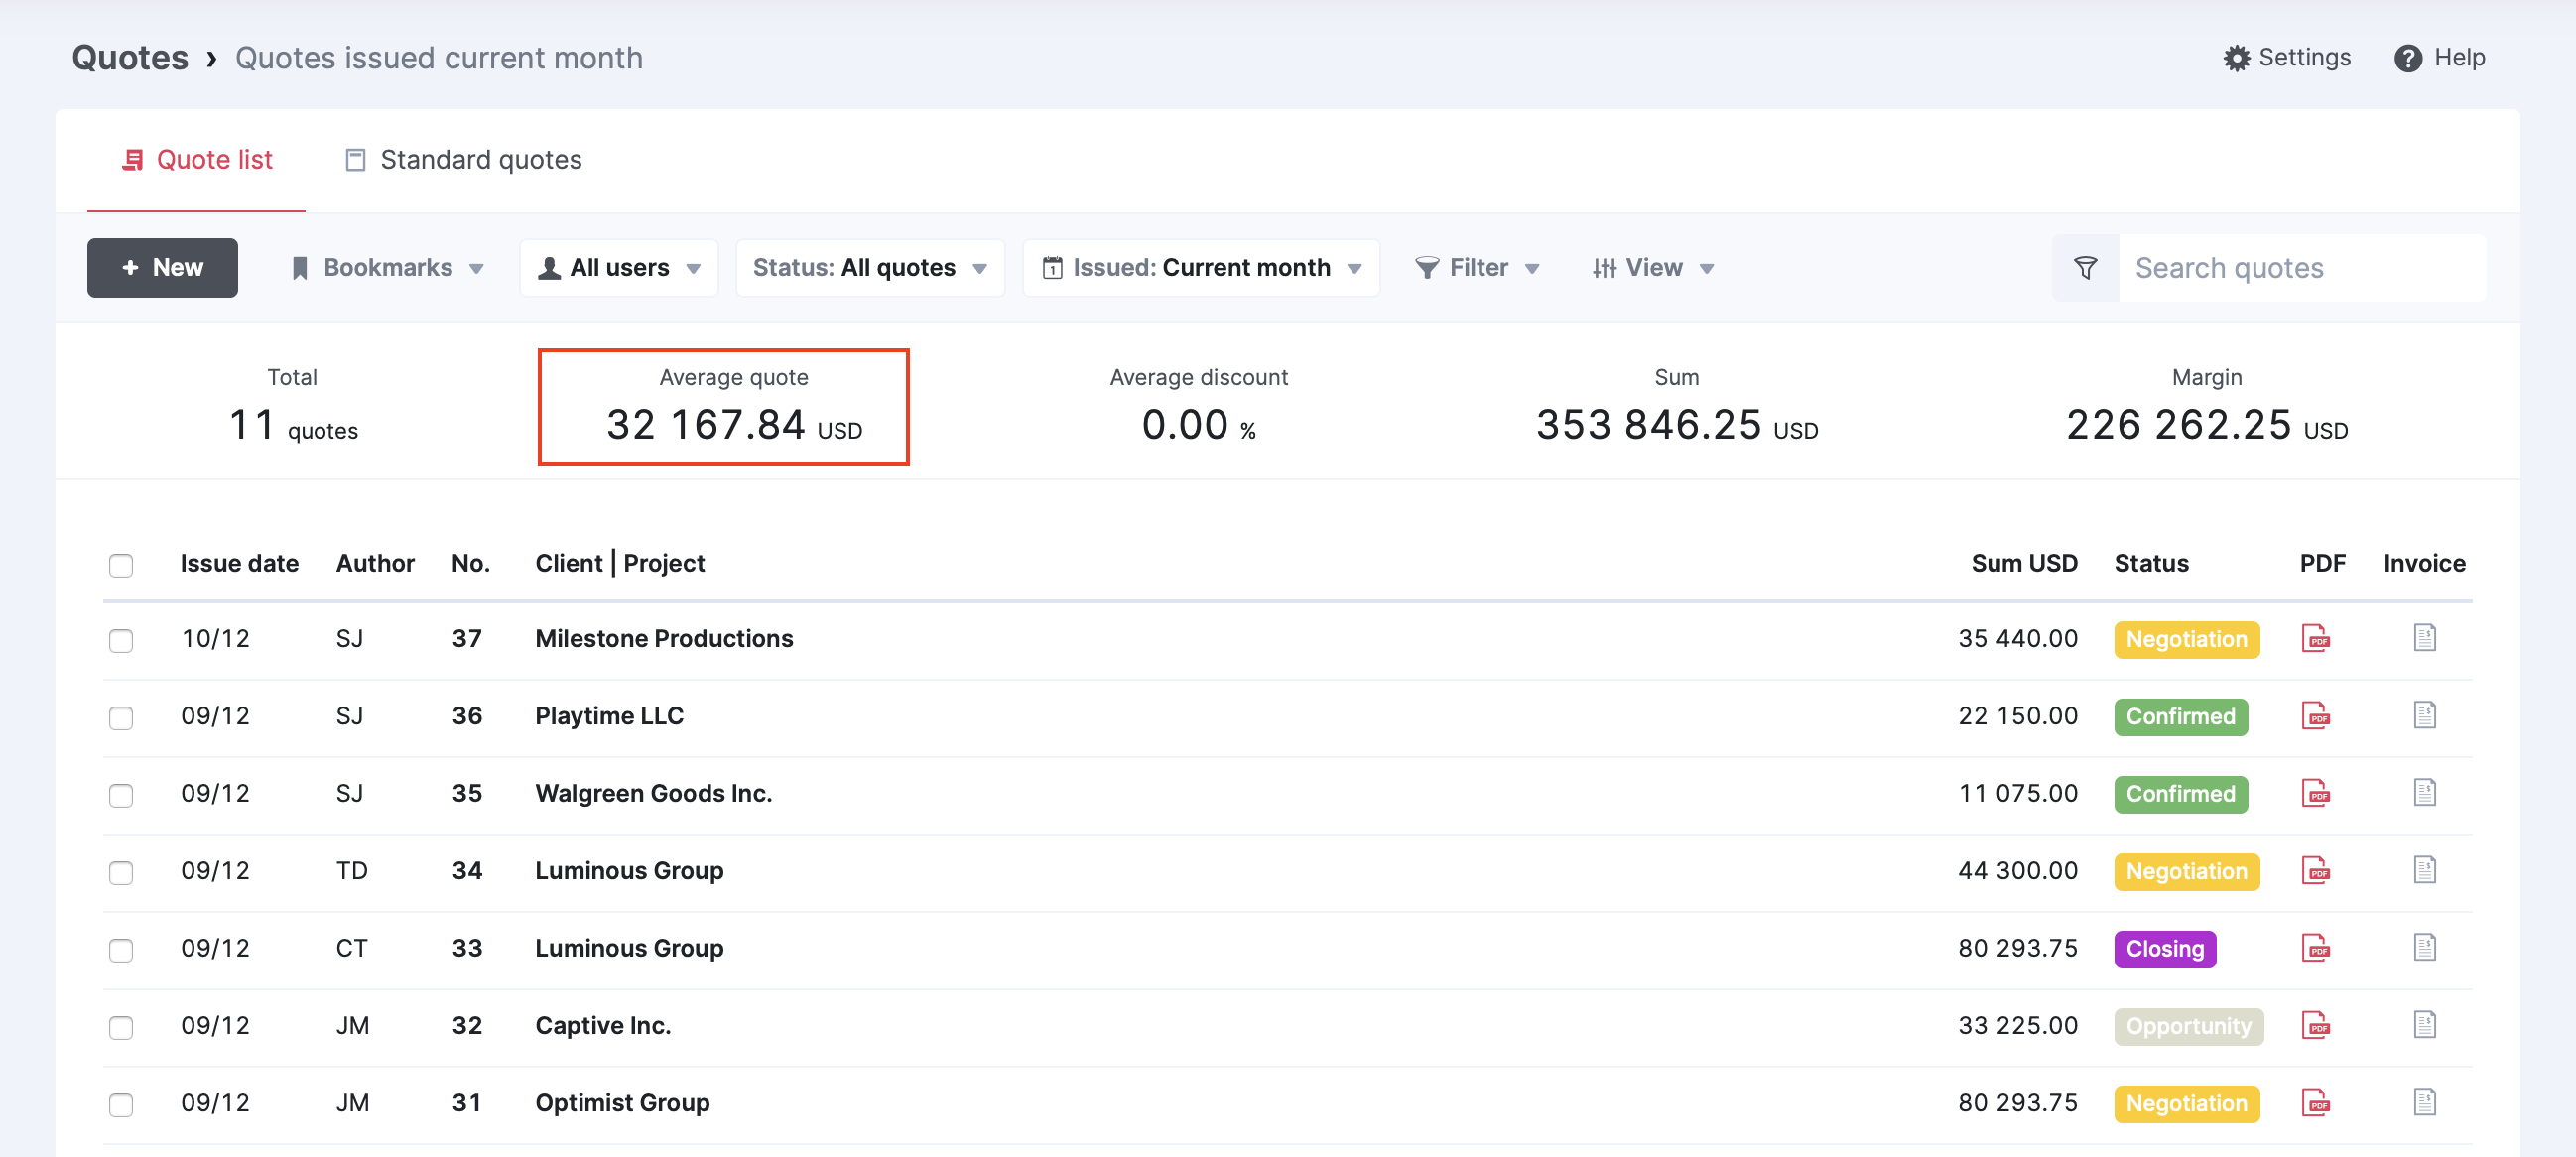Open the PDF for Walgreen Goods Inc. quote
Viewport: 2576px width, 1157px height.
(x=2315, y=793)
